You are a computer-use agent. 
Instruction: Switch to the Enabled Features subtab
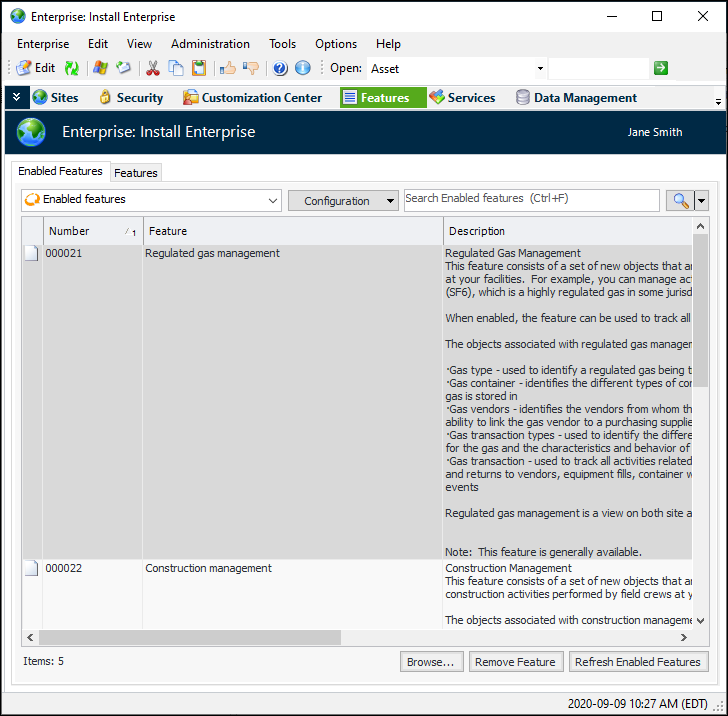60,171
